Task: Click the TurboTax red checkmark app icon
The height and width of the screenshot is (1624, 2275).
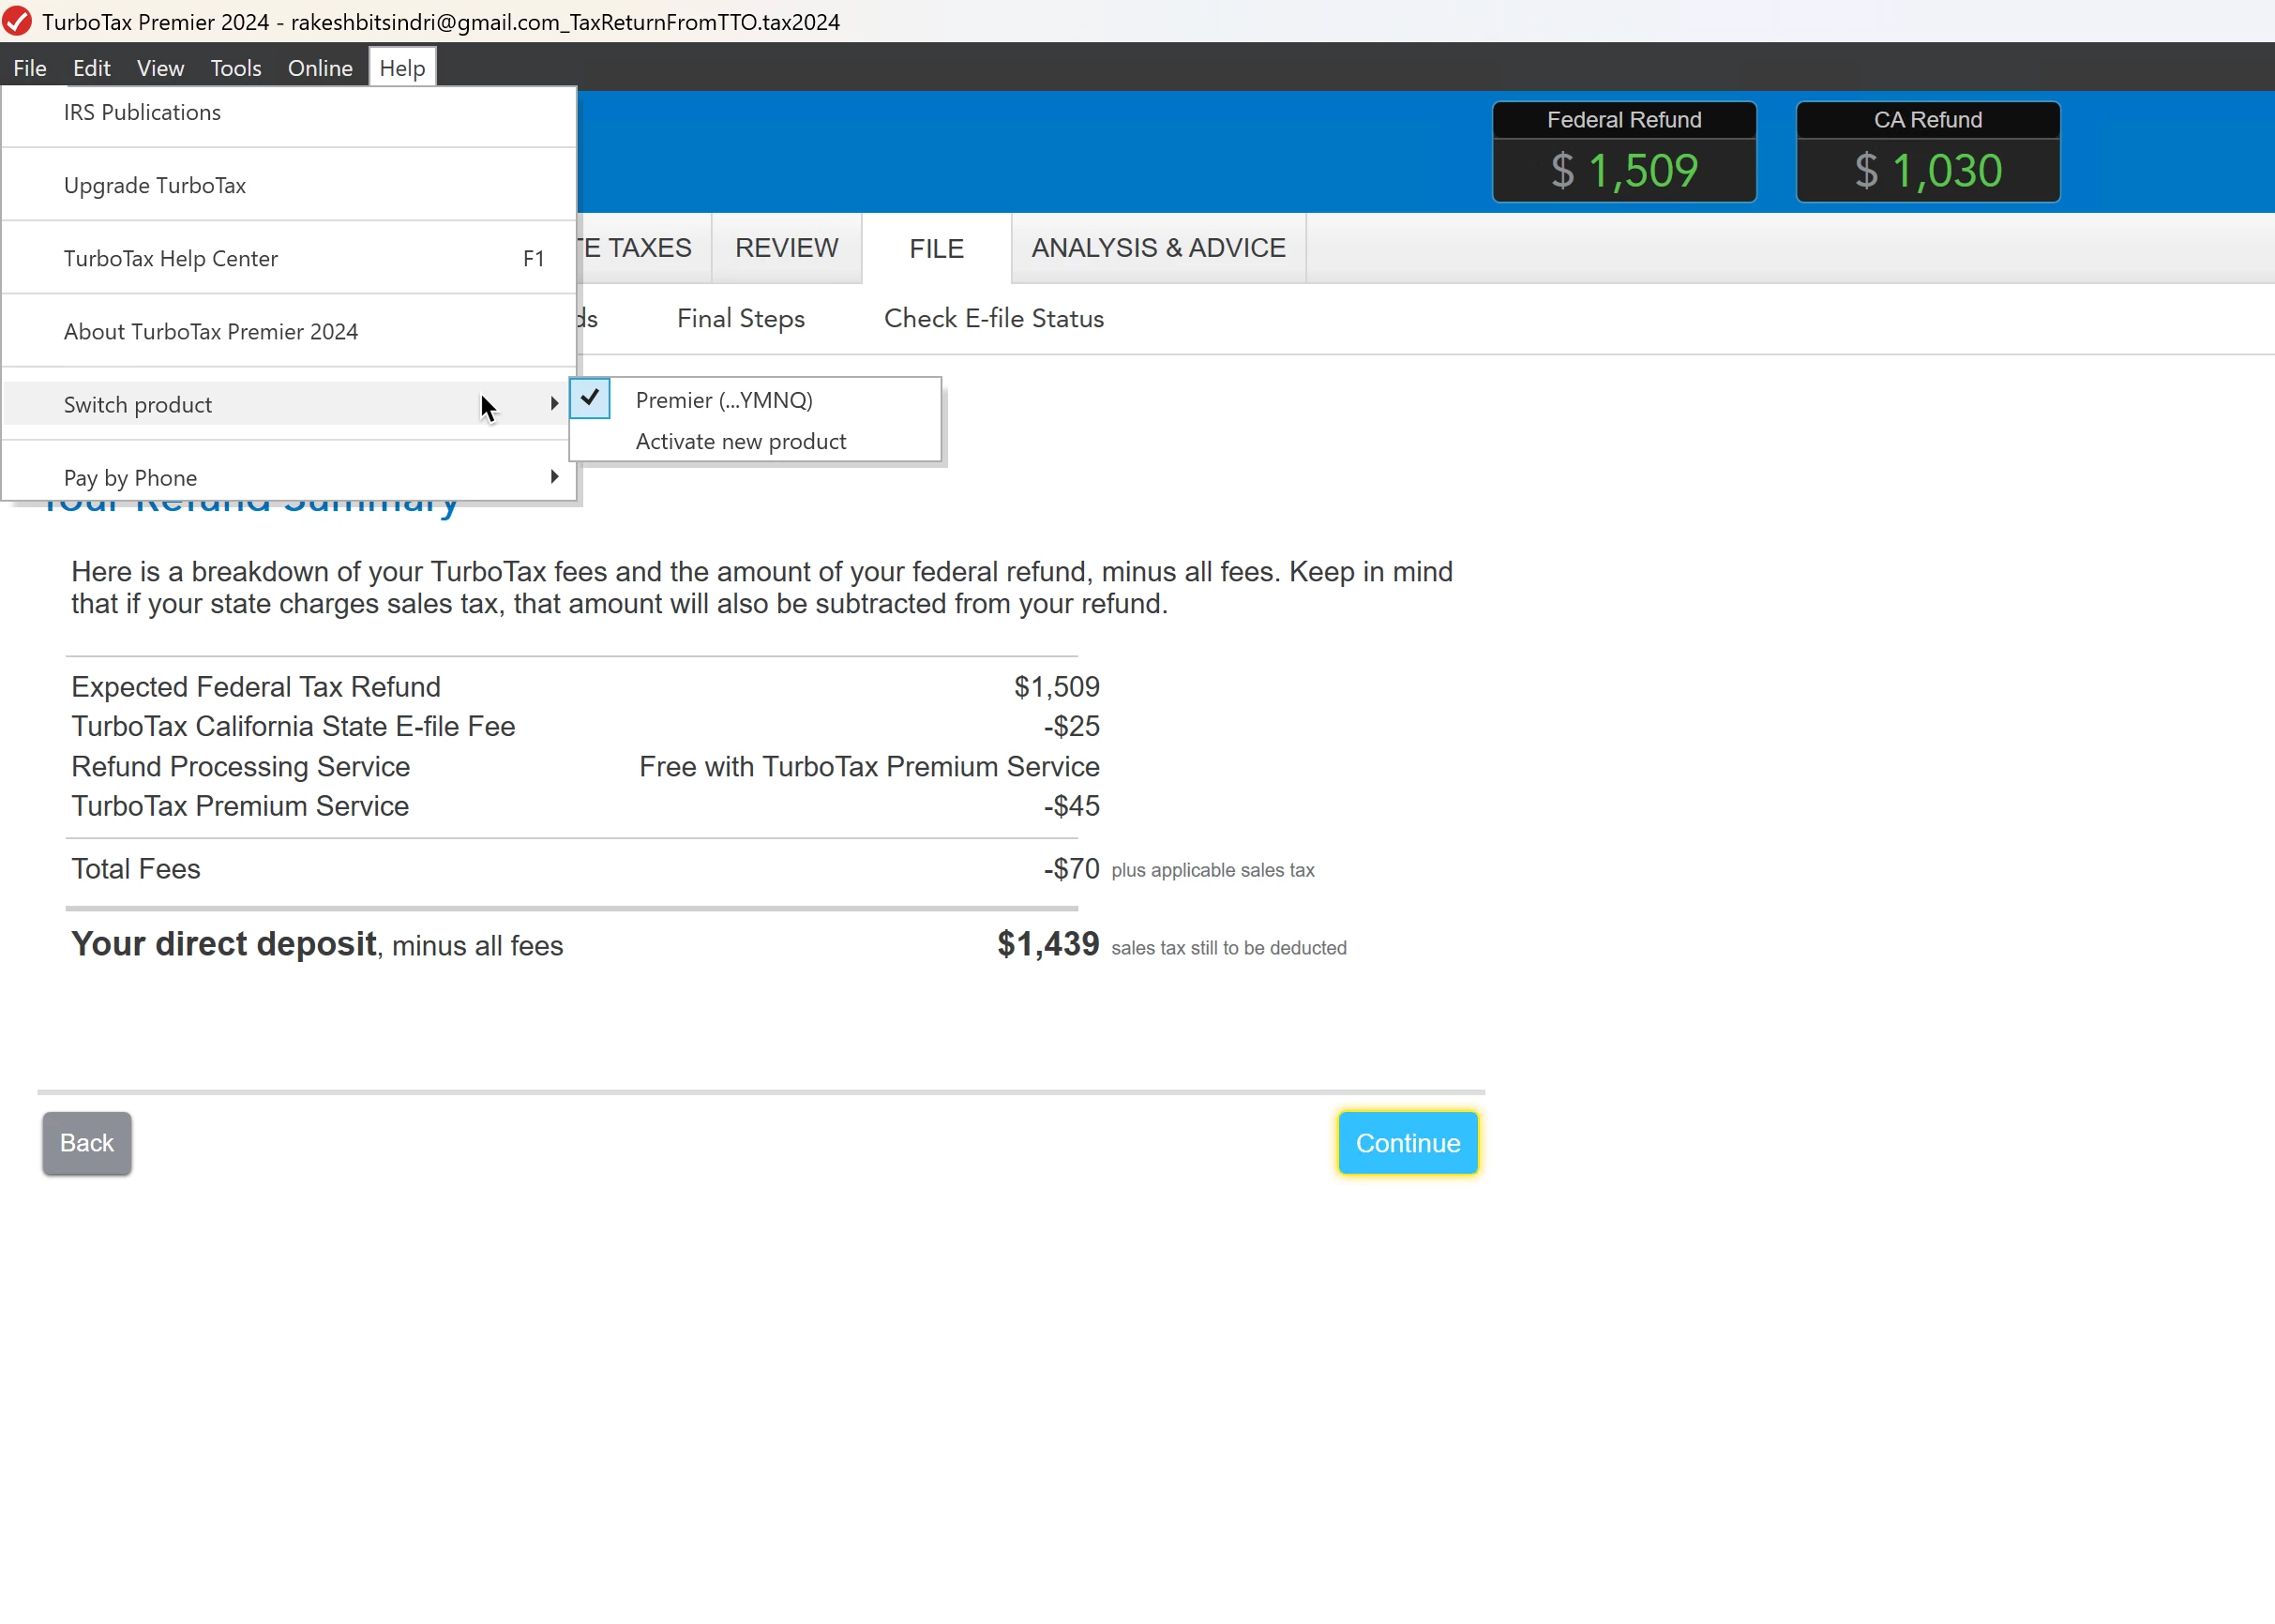Action: [17, 21]
